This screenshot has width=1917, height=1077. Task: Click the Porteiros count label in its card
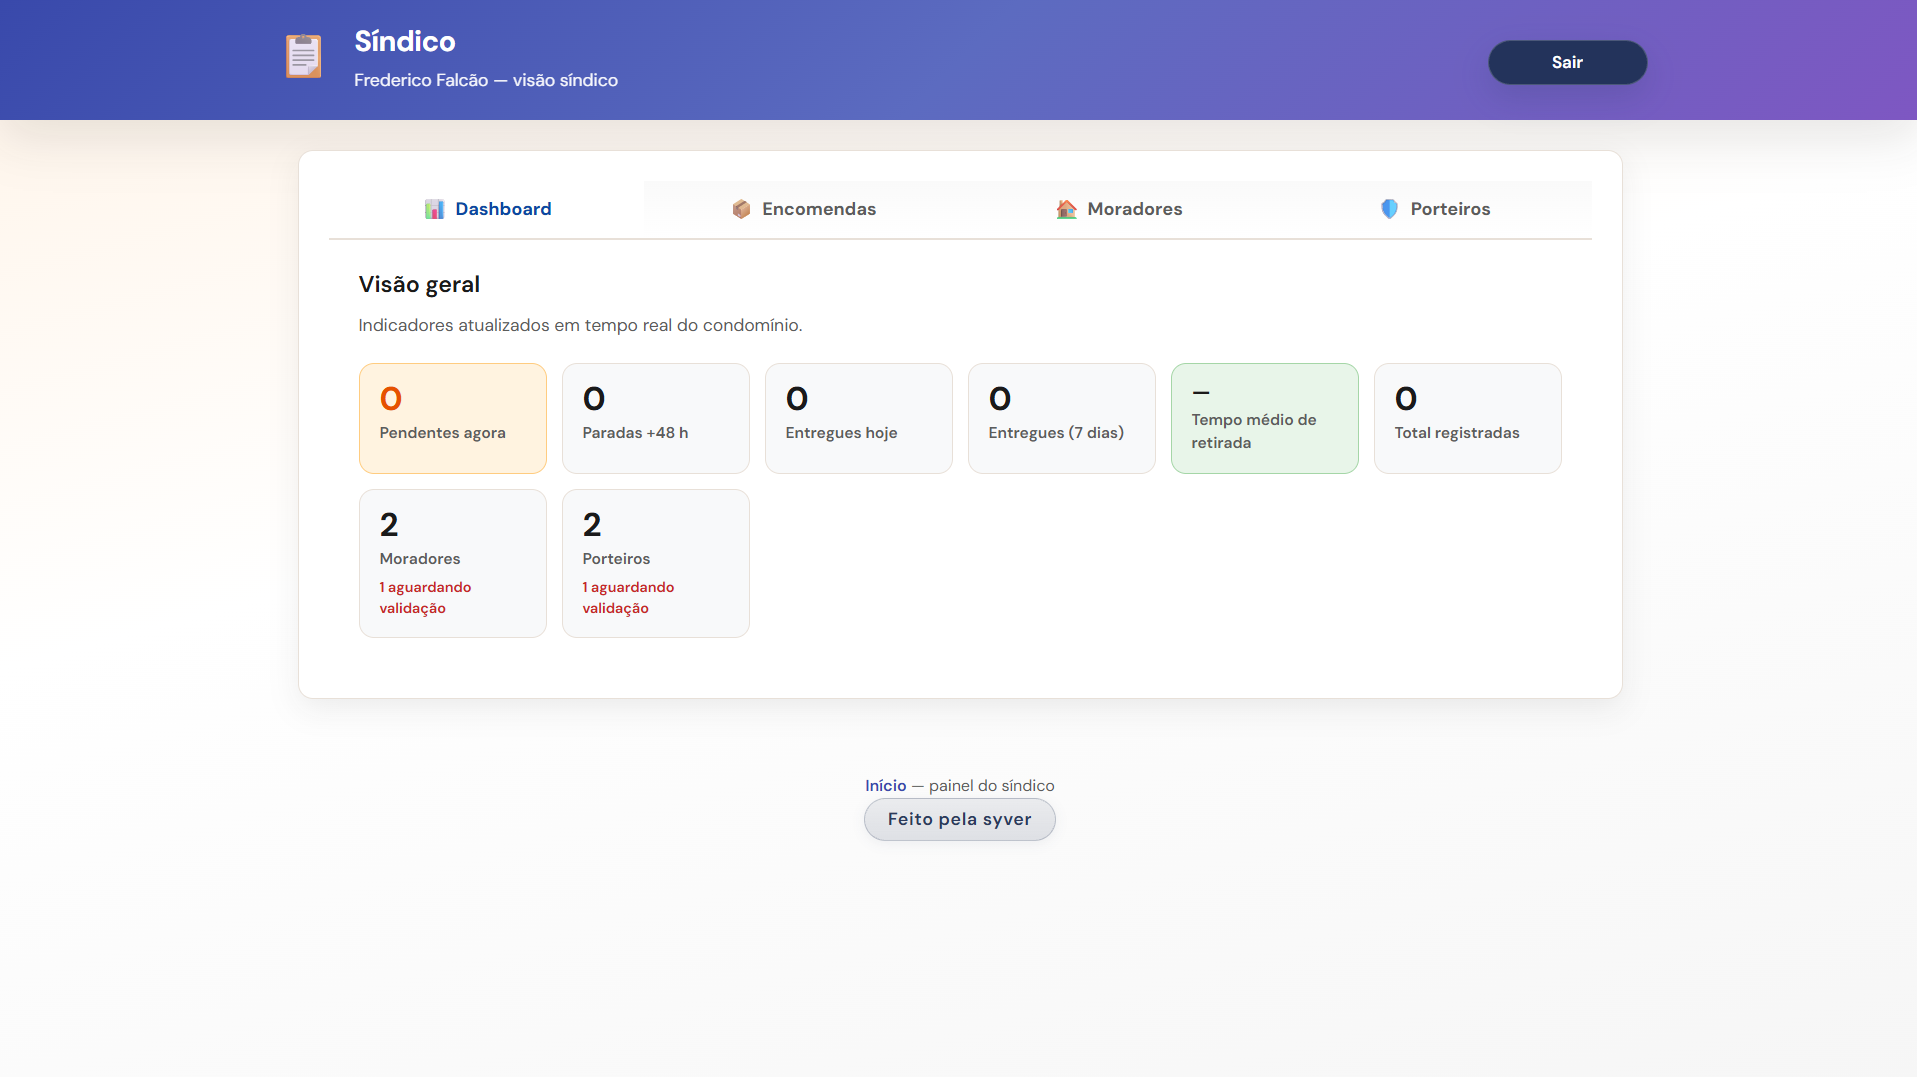coord(616,559)
